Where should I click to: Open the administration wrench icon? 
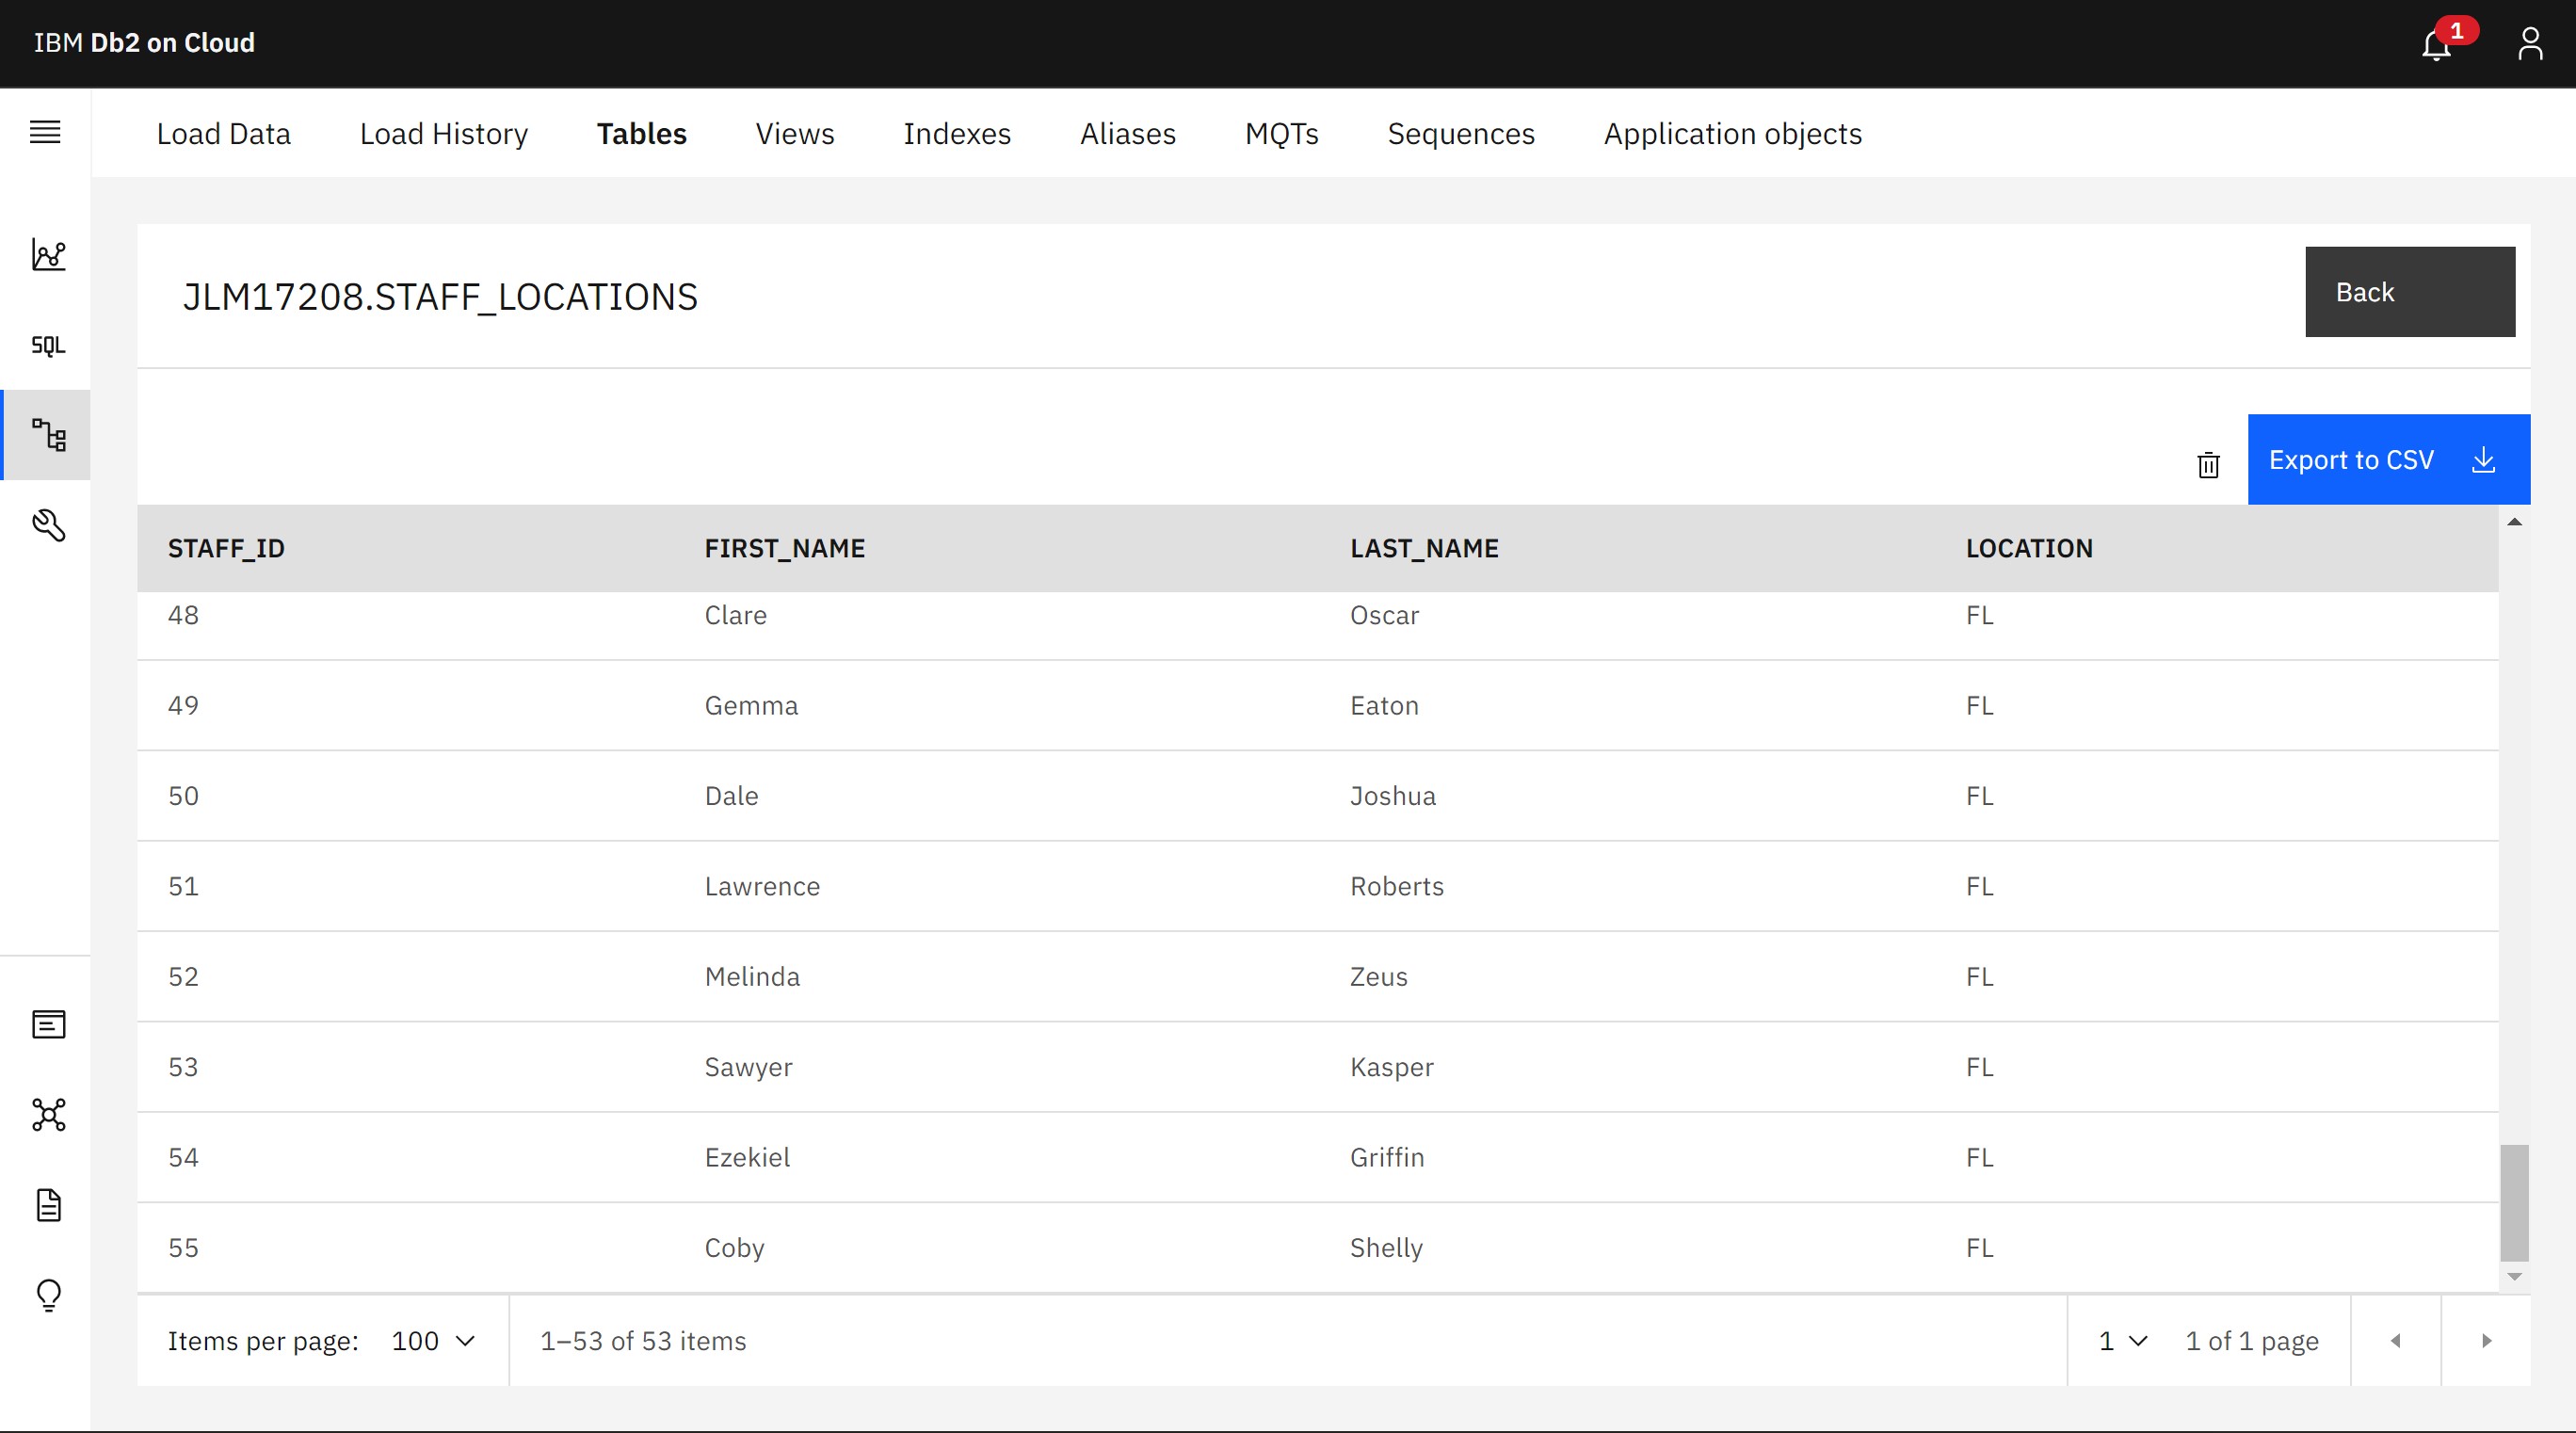pos(48,525)
